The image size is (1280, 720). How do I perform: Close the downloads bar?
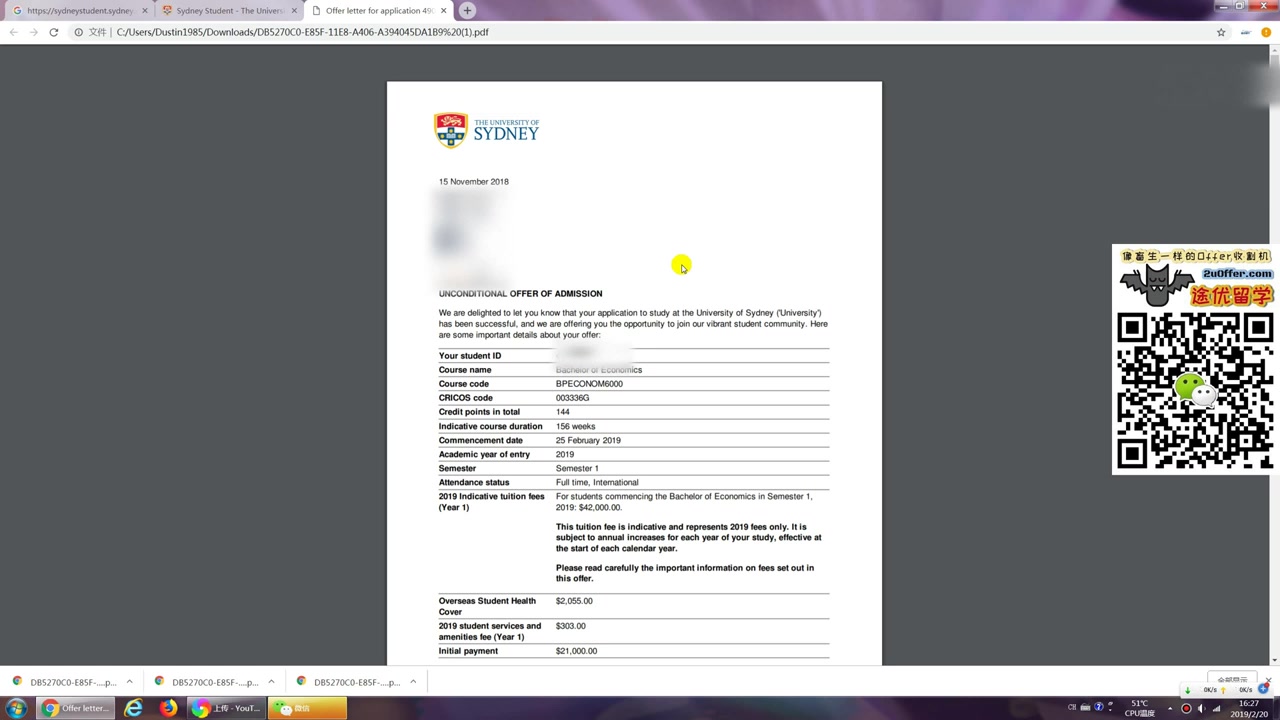pyautogui.click(x=1268, y=682)
